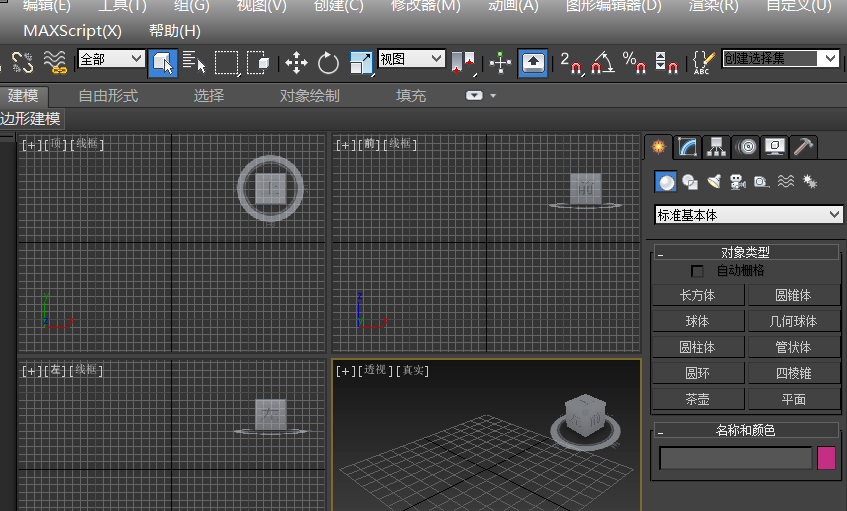Collapse the 对象类型 rollout
Image resolution: width=847 pixels, height=511 pixels.
[x=745, y=252]
